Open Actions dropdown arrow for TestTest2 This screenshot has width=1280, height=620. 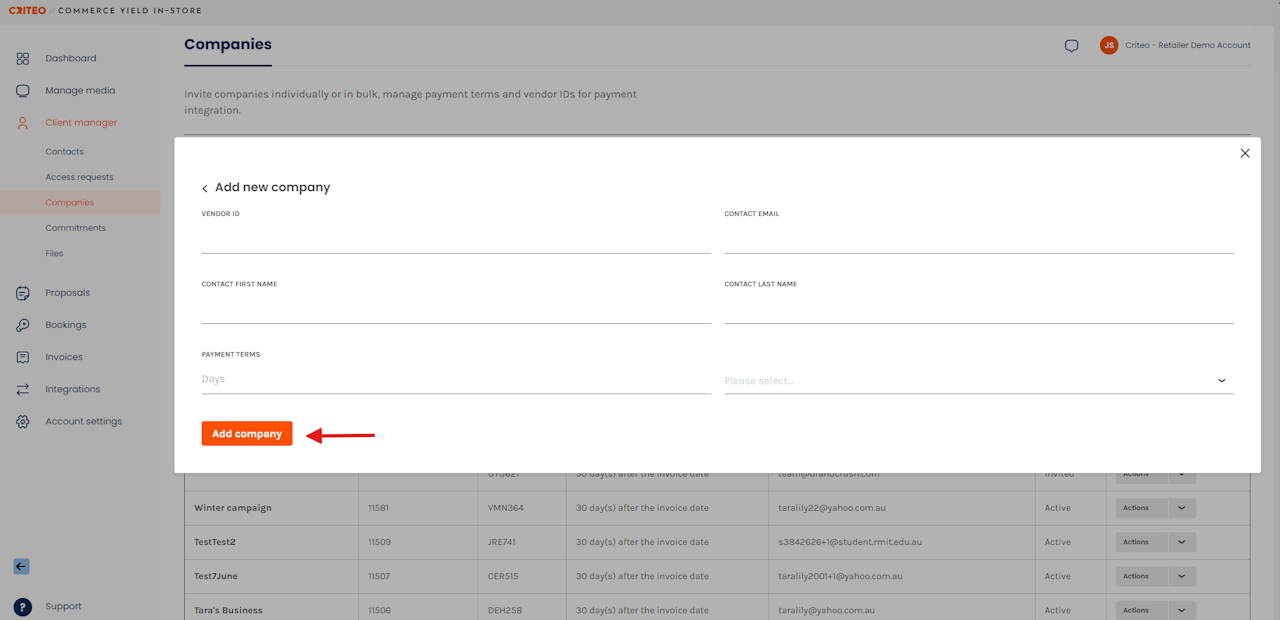pos(1181,542)
